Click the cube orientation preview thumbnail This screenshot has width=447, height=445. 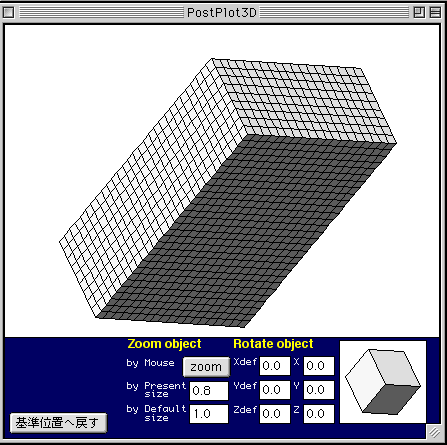(x=383, y=382)
